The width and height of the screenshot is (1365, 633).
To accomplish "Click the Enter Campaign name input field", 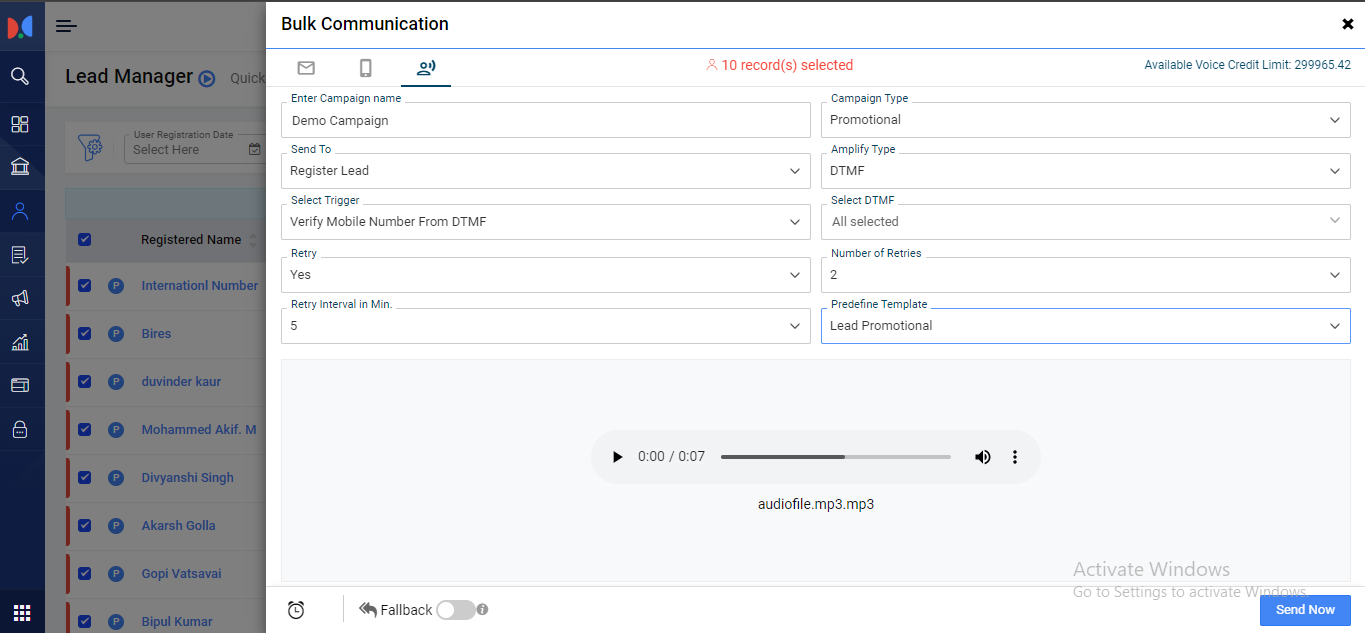I will click(545, 121).
